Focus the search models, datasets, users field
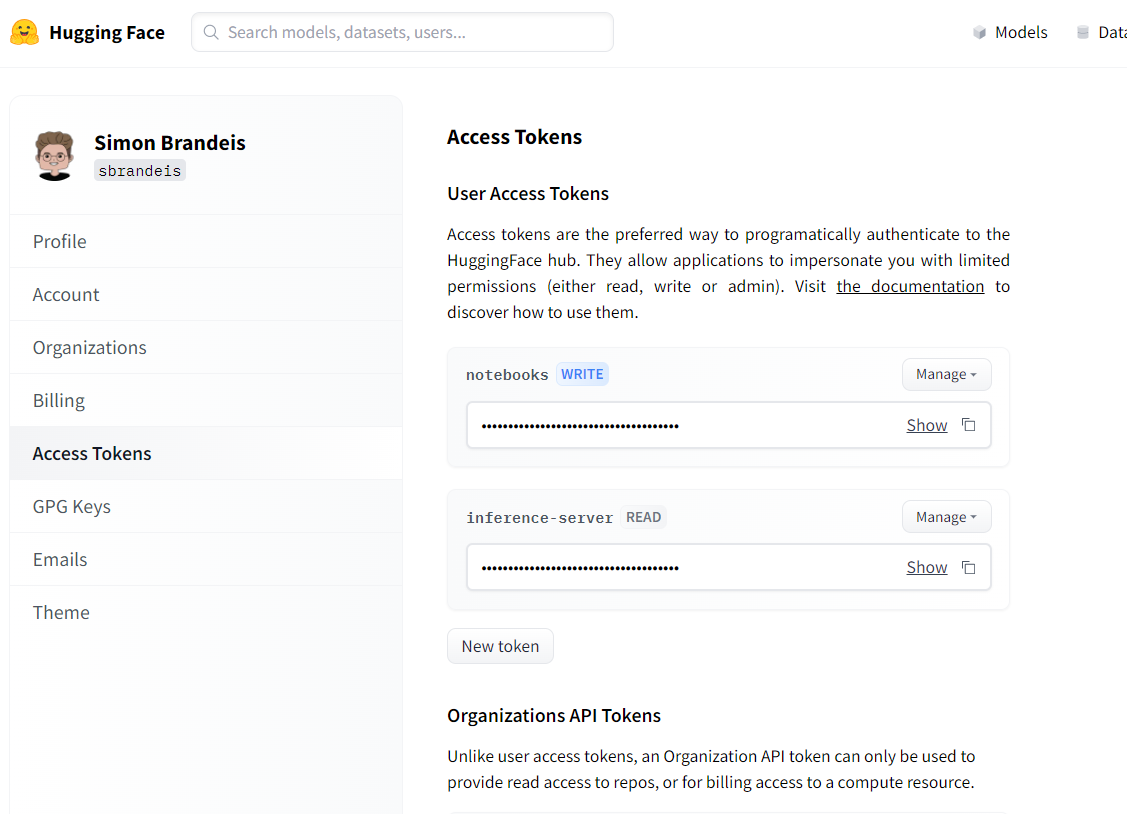Image resolution: width=1127 pixels, height=814 pixels. click(402, 32)
